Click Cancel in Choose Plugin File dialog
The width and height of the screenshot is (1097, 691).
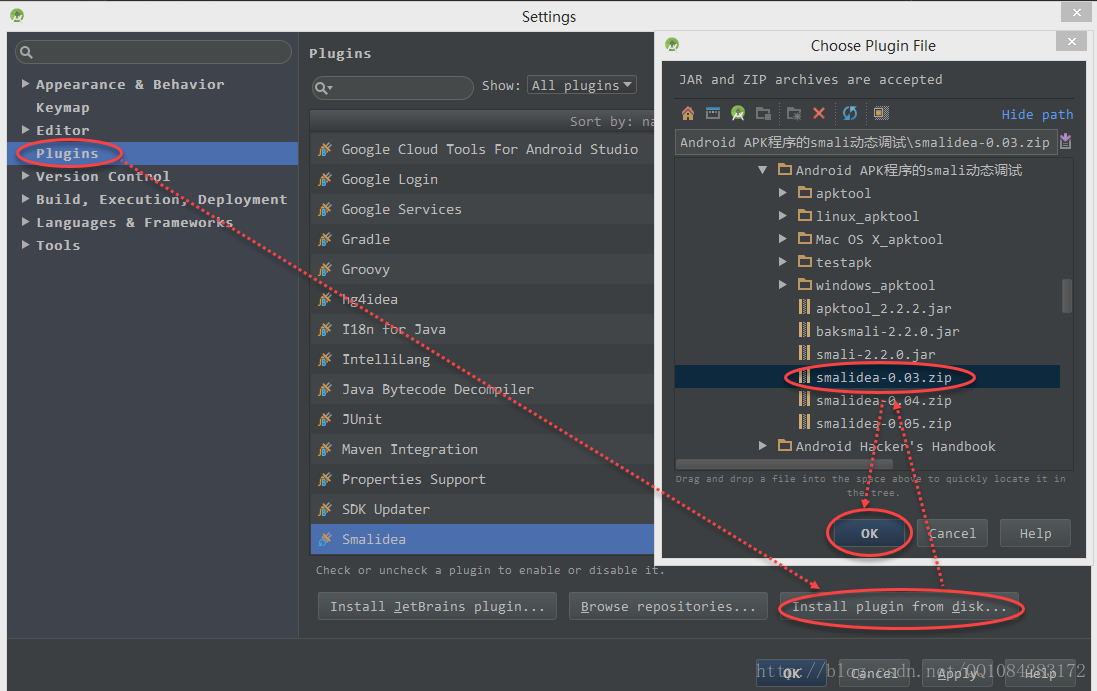(x=951, y=533)
